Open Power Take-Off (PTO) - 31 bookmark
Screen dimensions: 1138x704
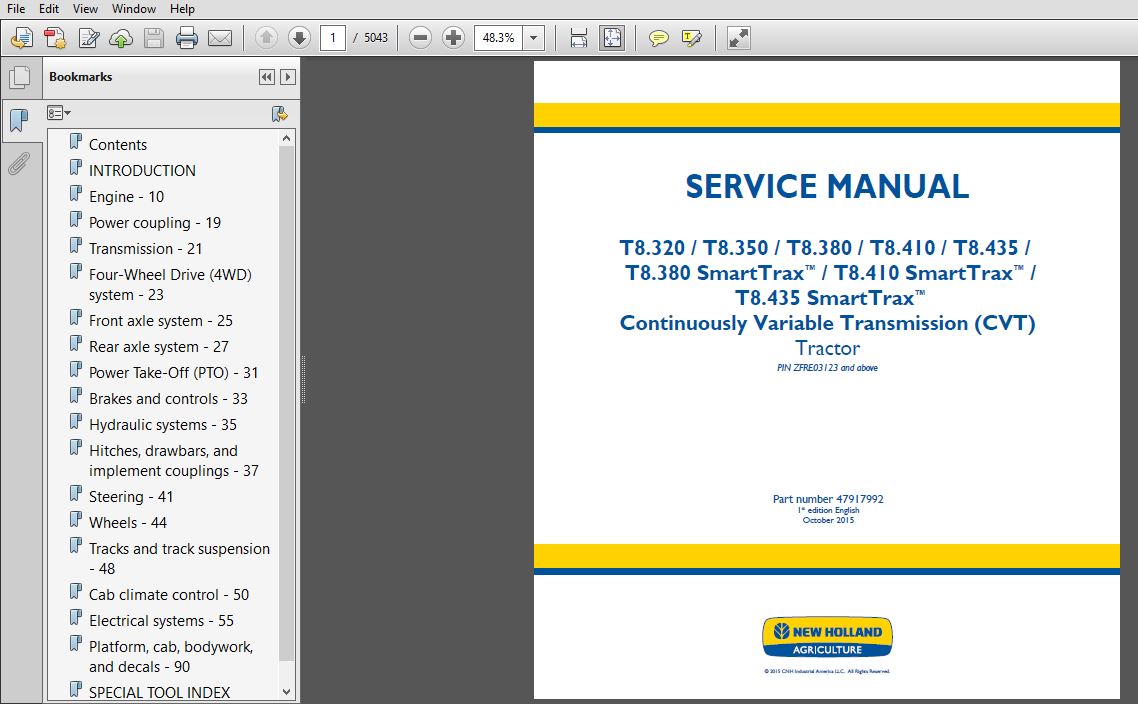[x=173, y=373]
